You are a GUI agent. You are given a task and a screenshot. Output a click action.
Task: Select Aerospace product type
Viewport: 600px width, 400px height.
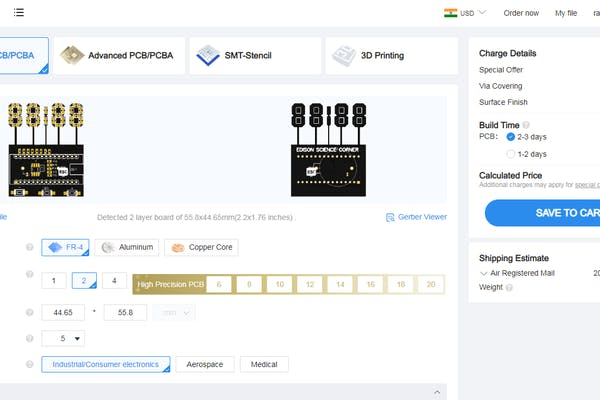pos(205,364)
